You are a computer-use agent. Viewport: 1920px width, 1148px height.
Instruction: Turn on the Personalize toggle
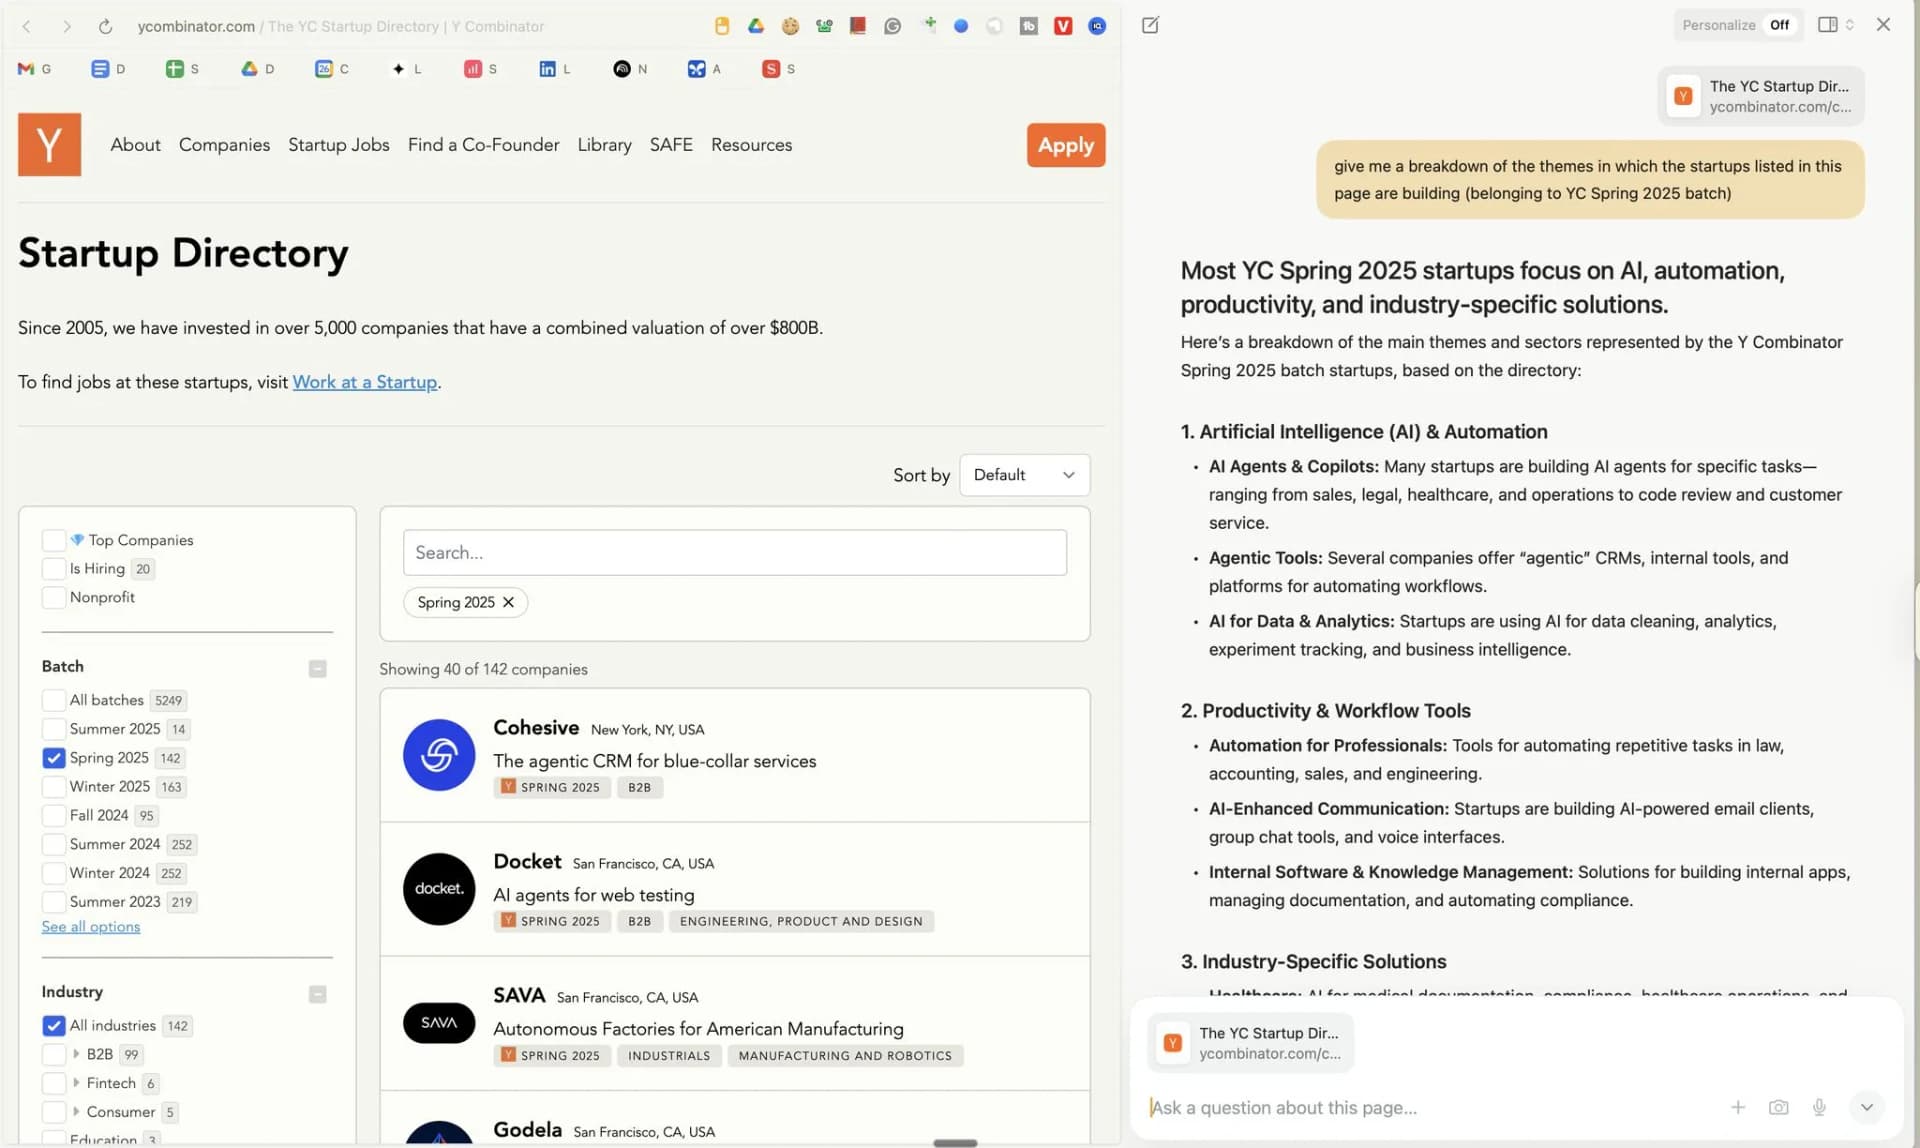pos(1780,24)
